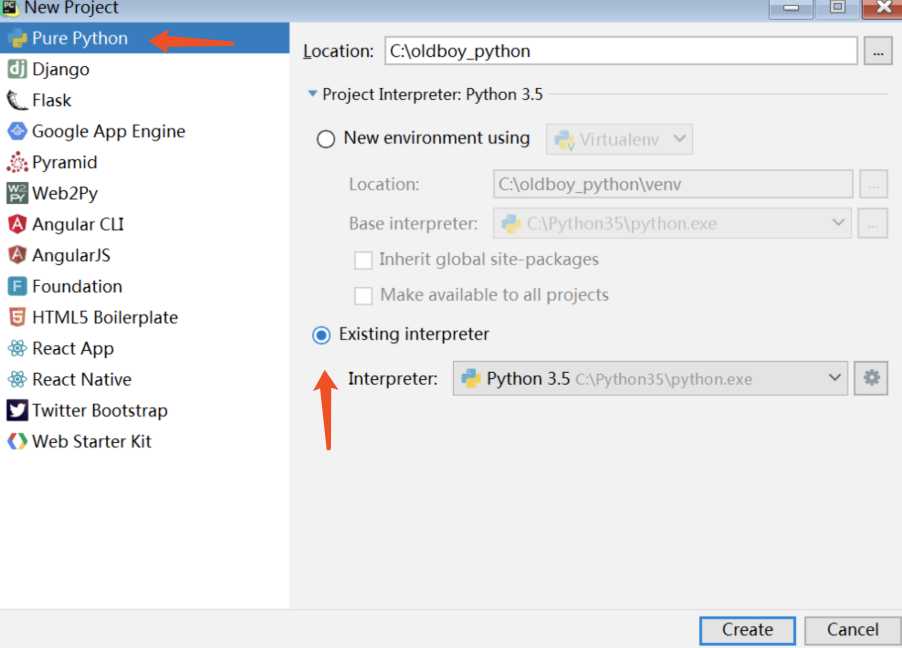Select New environment using radio button

[x=326, y=139]
